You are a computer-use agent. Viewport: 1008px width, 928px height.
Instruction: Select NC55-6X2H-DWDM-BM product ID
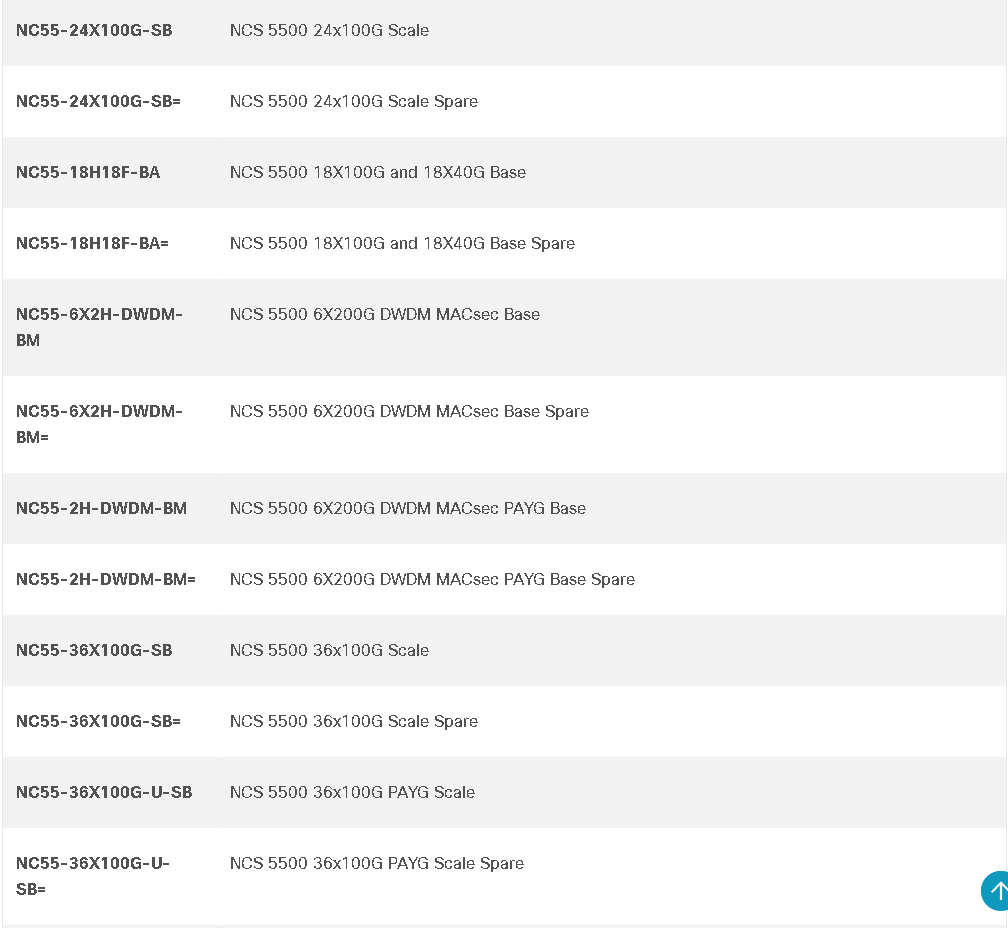[x=98, y=326]
